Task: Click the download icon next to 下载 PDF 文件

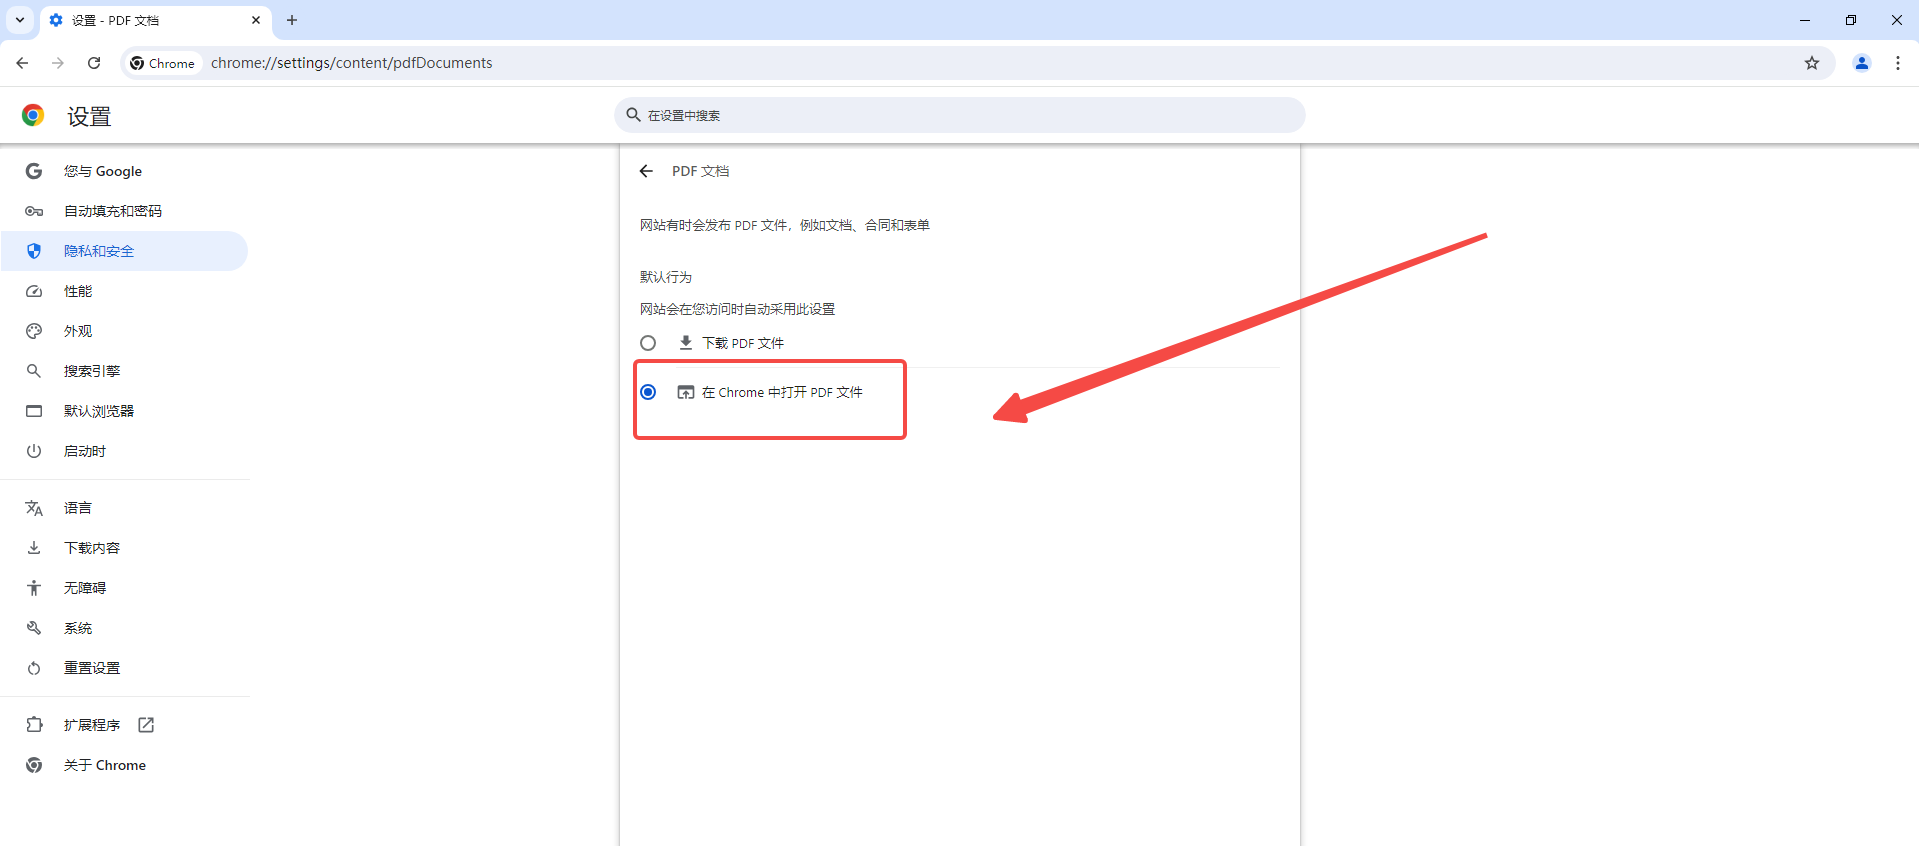Action: (686, 343)
